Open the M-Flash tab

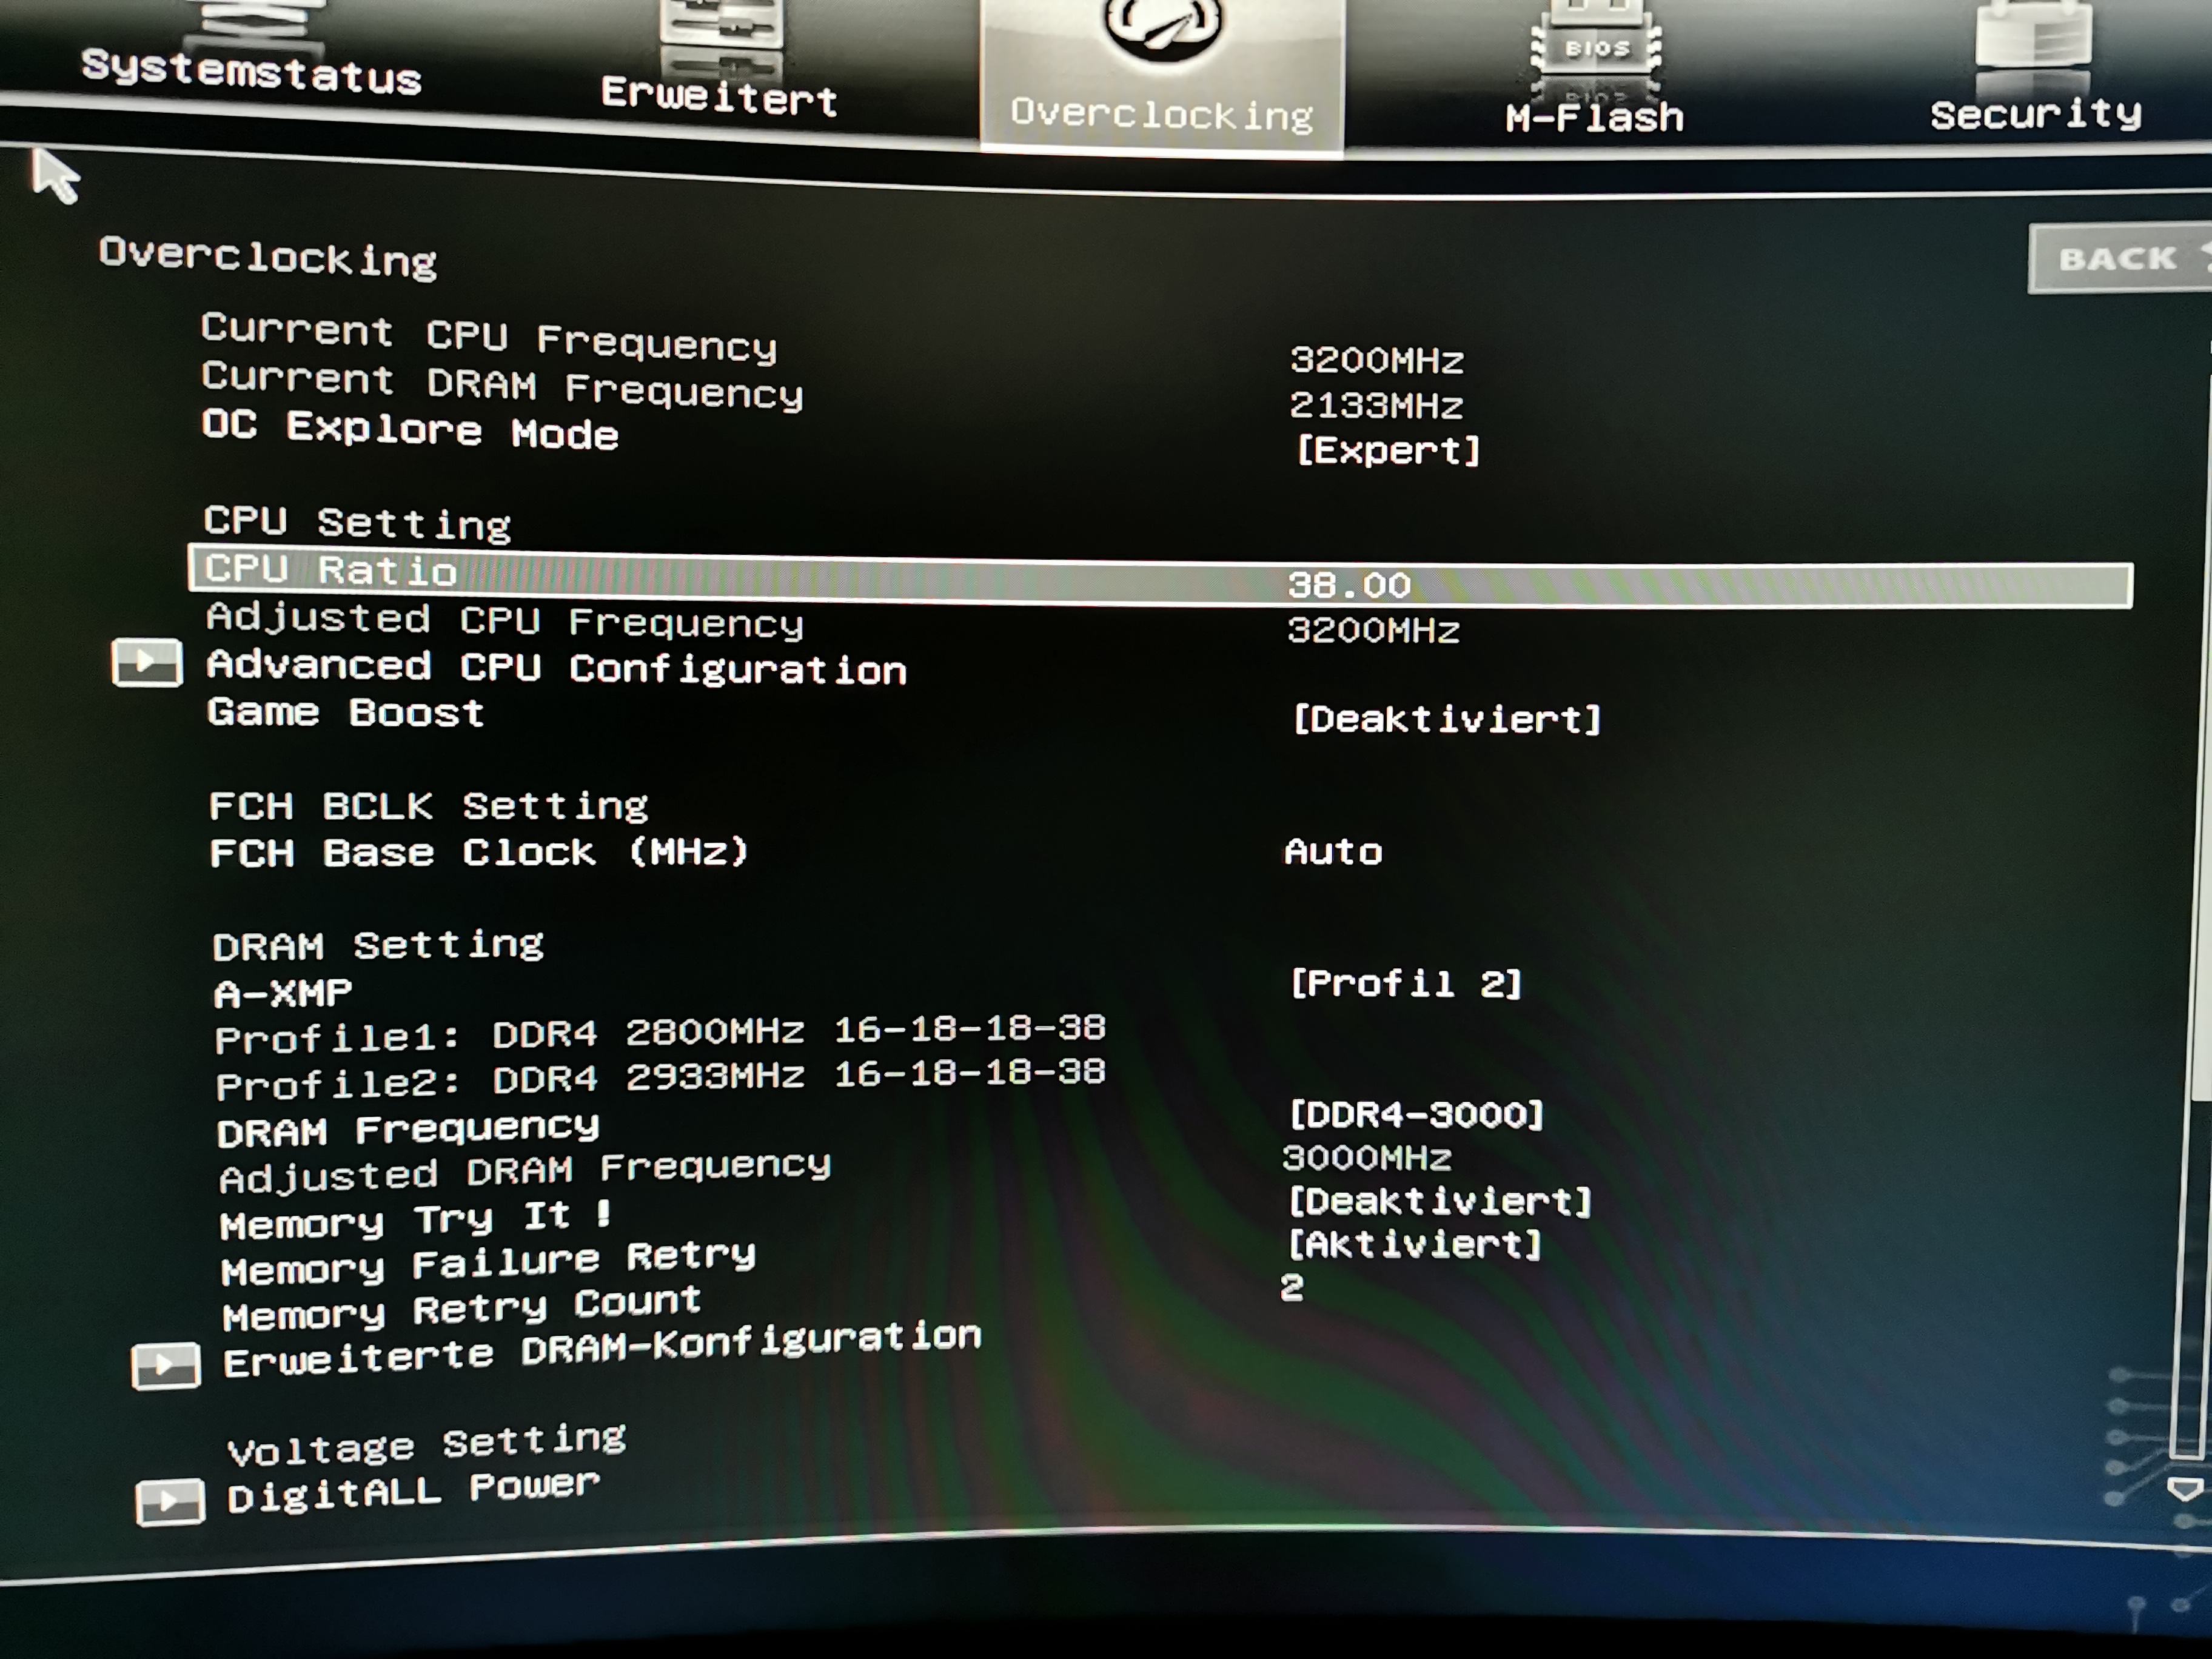pyautogui.click(x=1595, y=118)
